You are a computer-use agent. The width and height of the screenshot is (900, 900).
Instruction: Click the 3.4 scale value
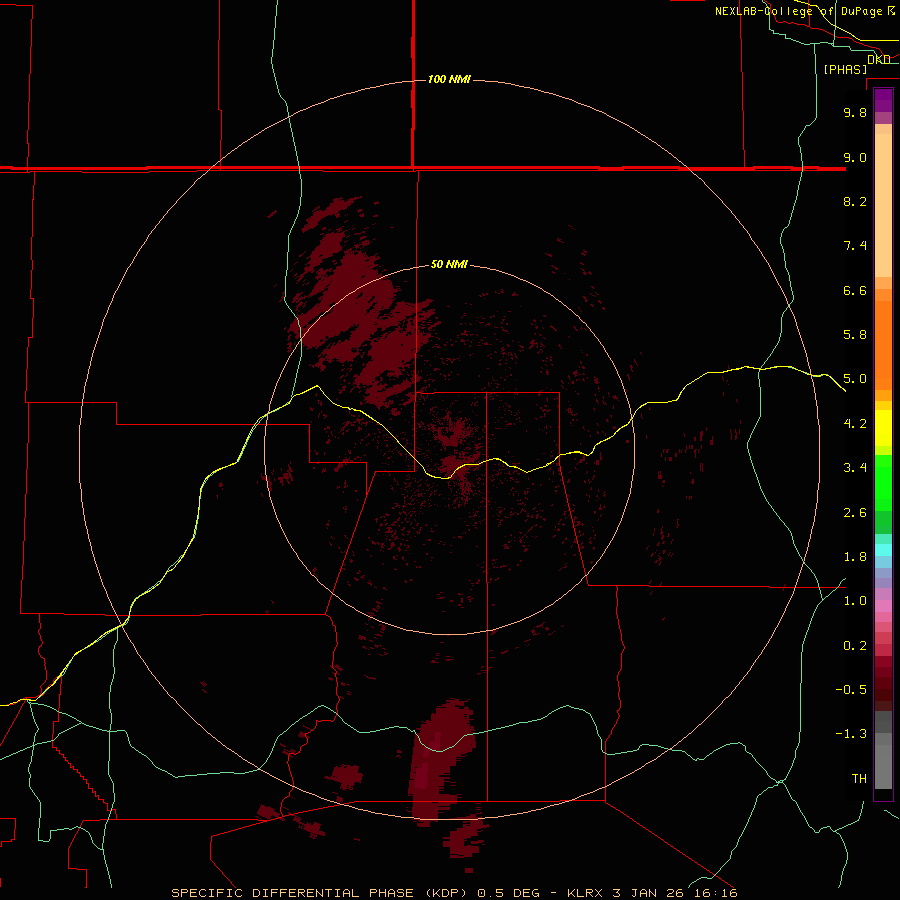(855, 468)
